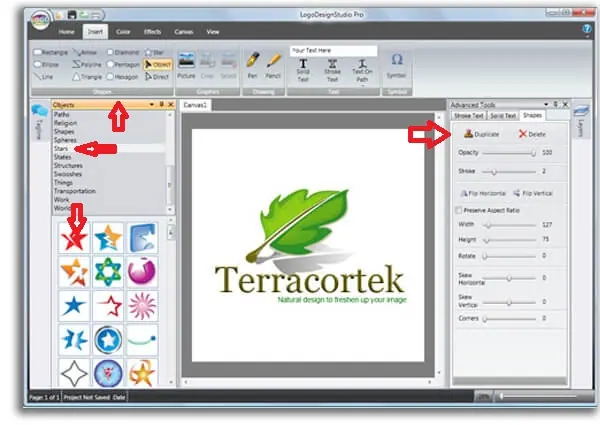Insert Text On Path
This screenshot has width=600, height=425.
tap(362, 71)
